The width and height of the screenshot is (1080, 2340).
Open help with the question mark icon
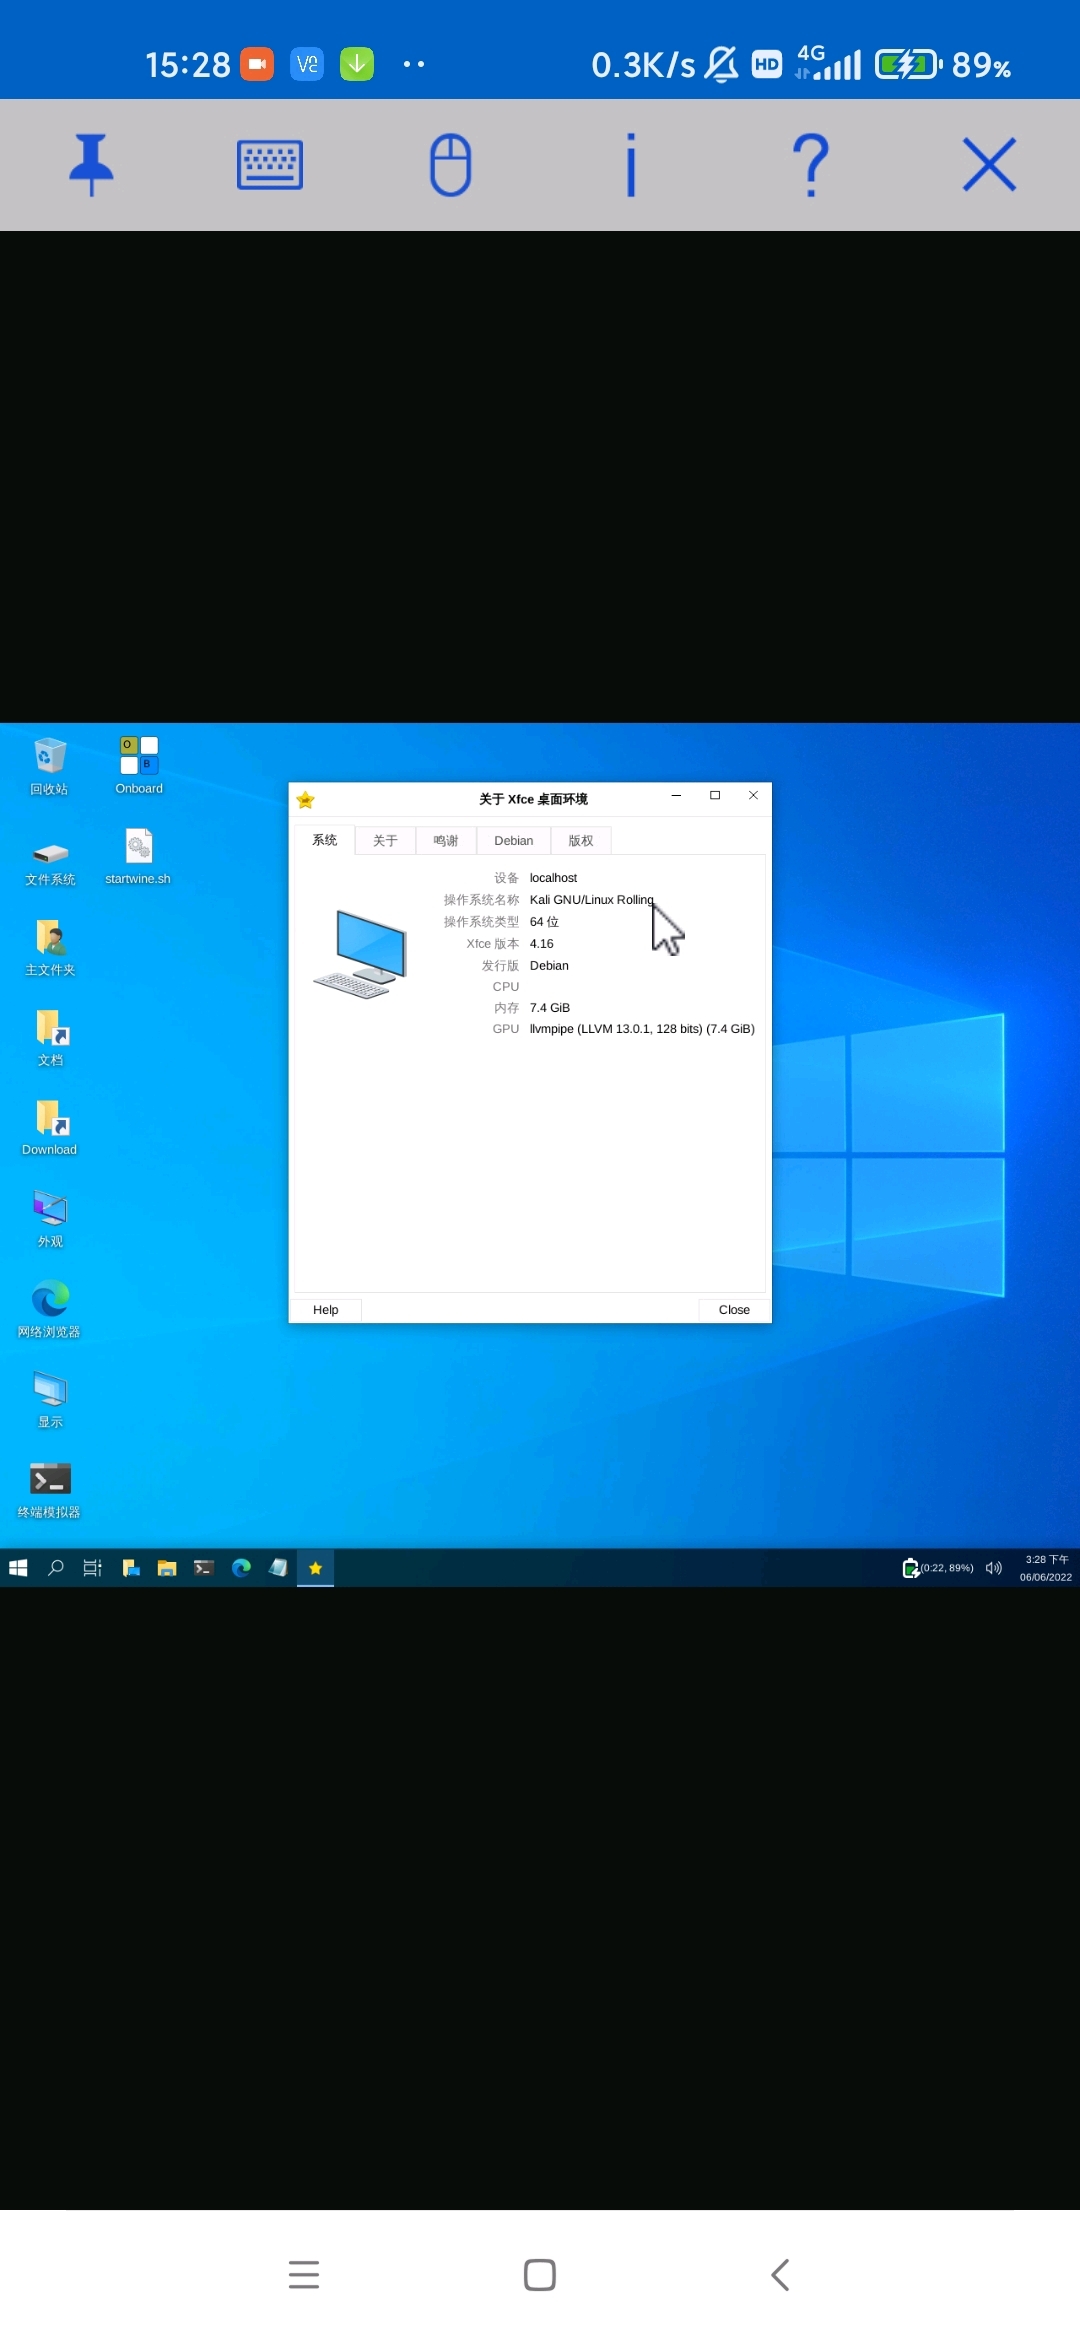tap(810, 164)
